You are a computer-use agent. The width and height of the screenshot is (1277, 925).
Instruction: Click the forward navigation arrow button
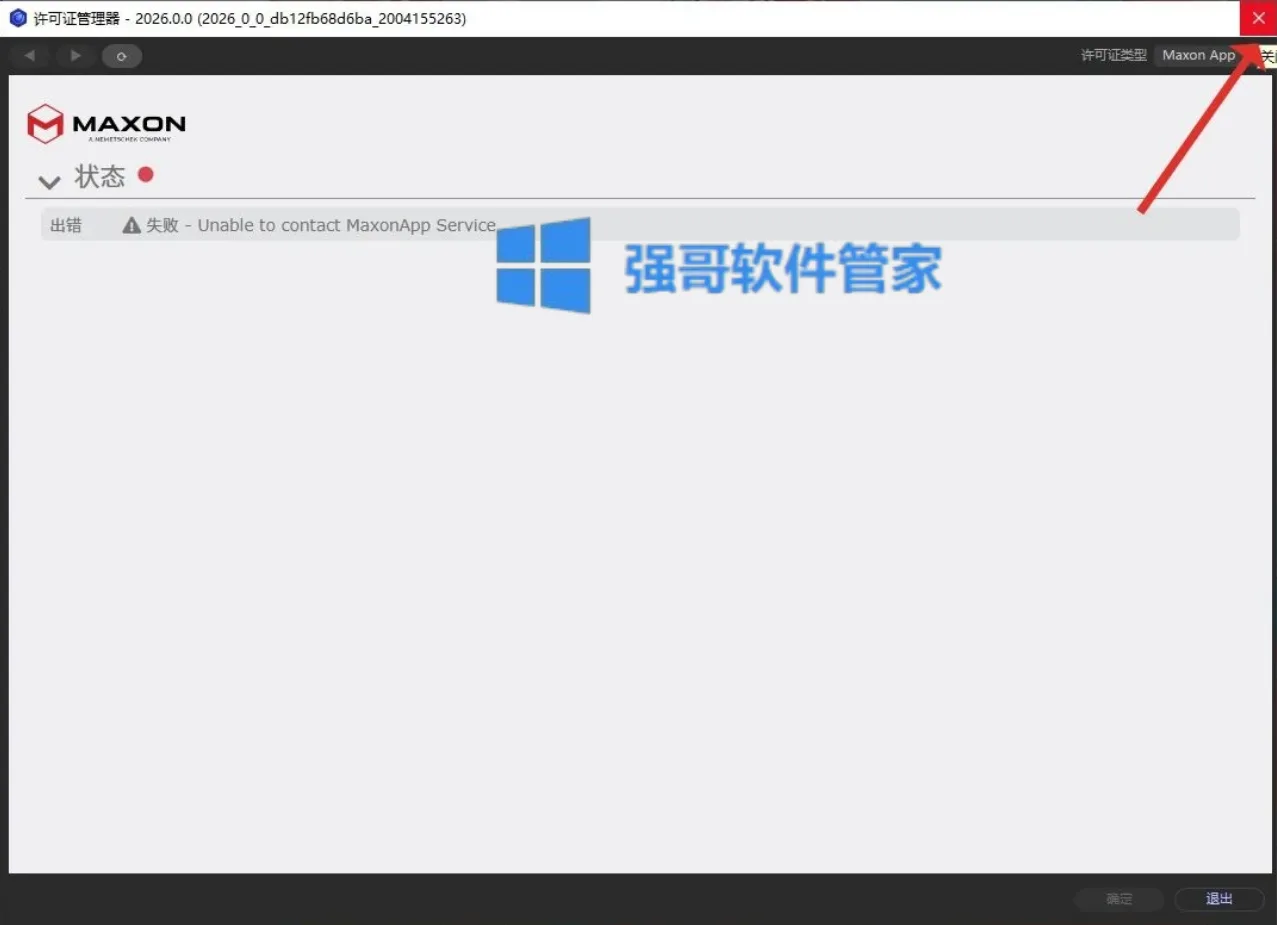coord(75,56)
